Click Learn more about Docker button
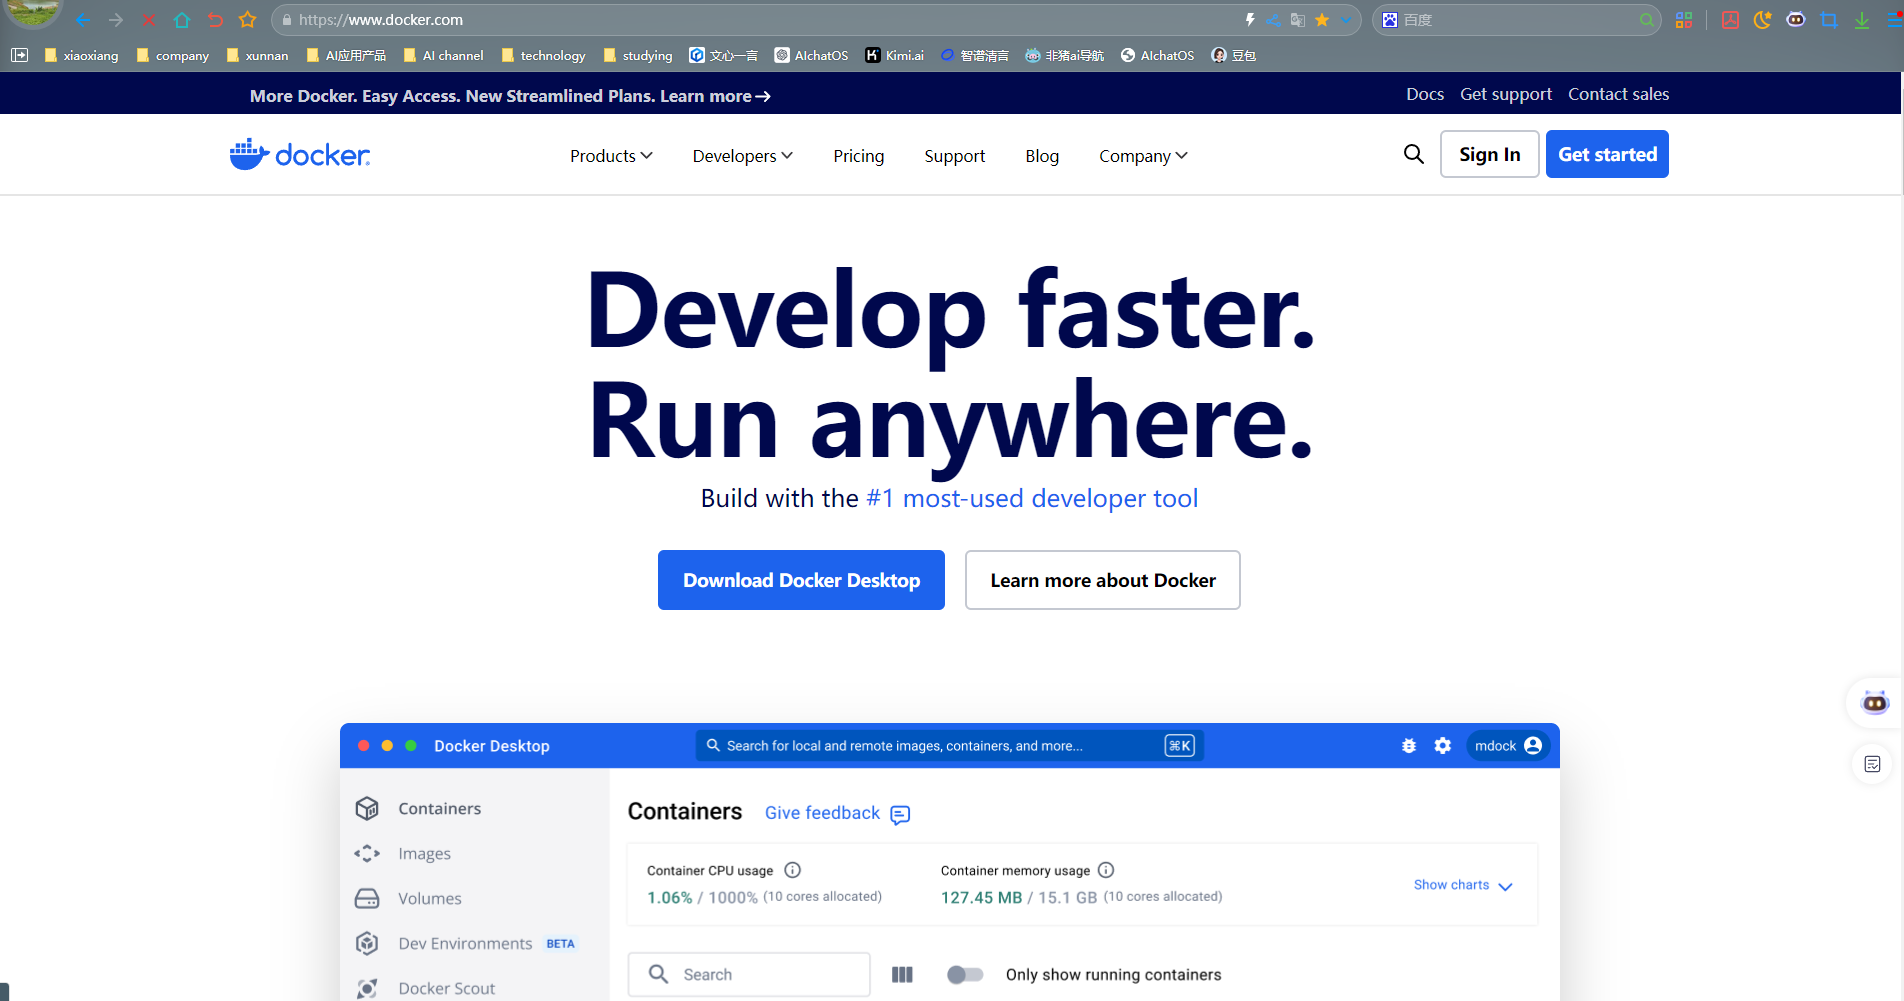The width and height of the screenshot is (1904, 1001). (1103, 580)
